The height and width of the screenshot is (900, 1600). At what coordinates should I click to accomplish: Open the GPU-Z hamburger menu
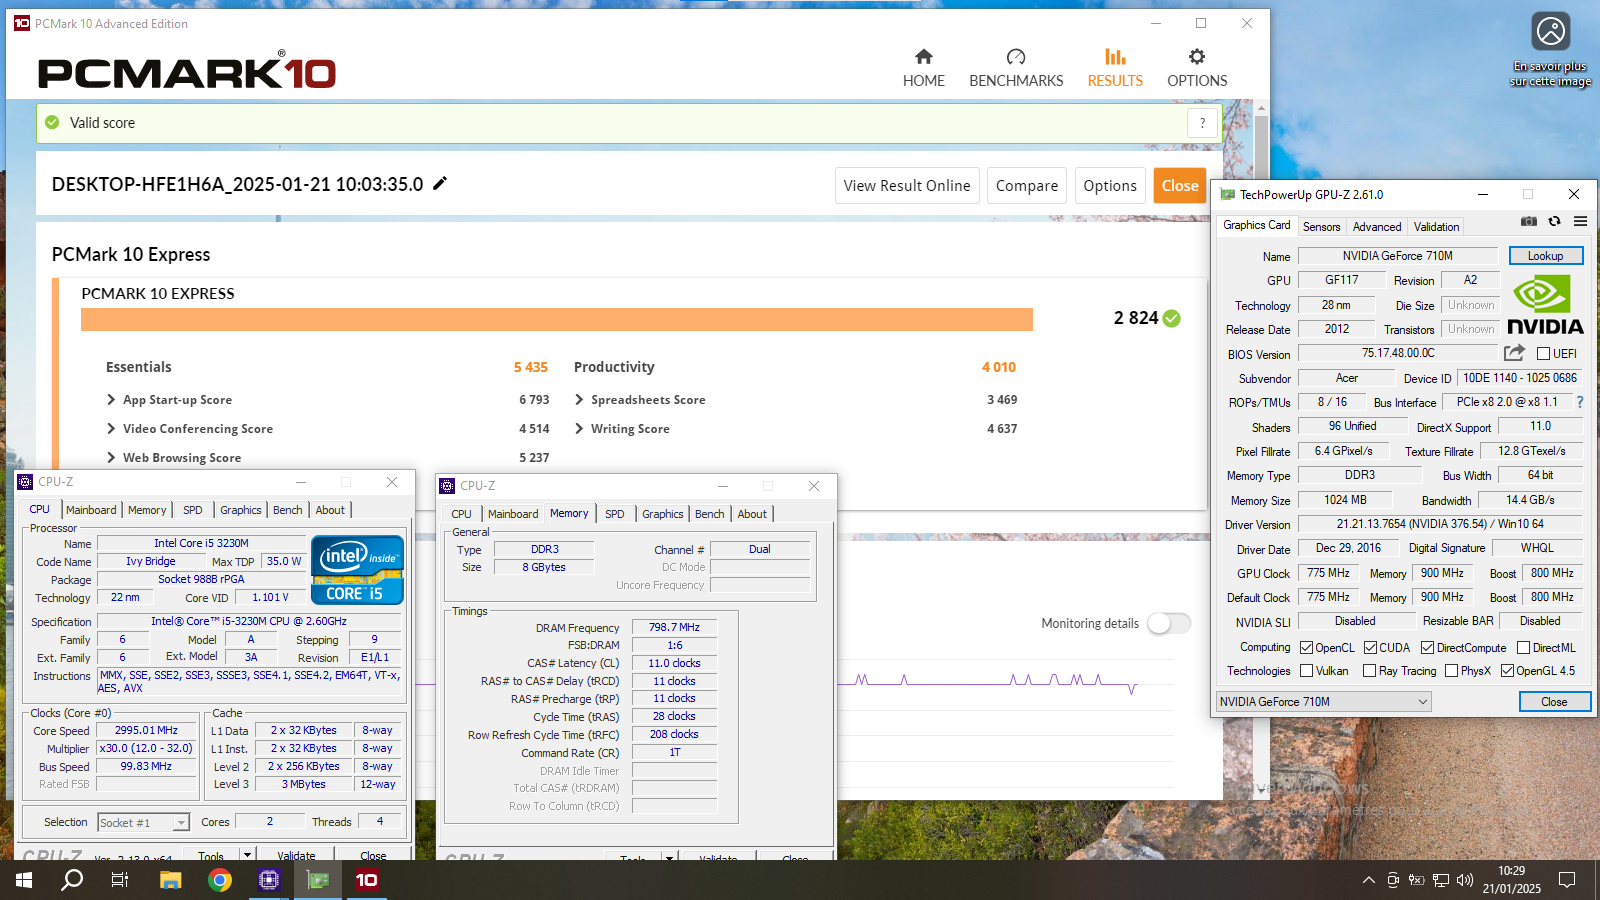1580,221
